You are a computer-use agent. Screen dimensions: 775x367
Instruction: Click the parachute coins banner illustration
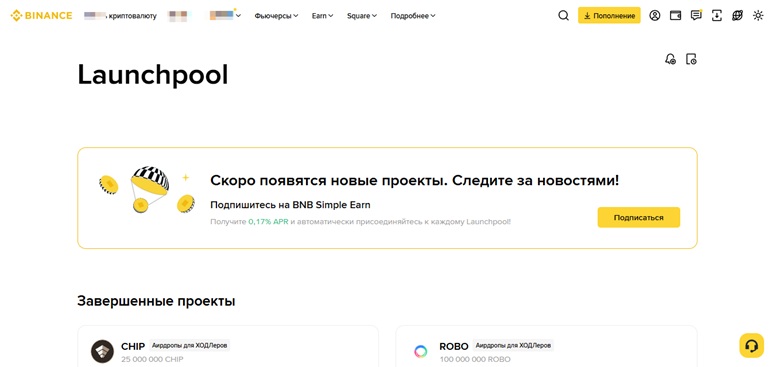pos(147,190)
